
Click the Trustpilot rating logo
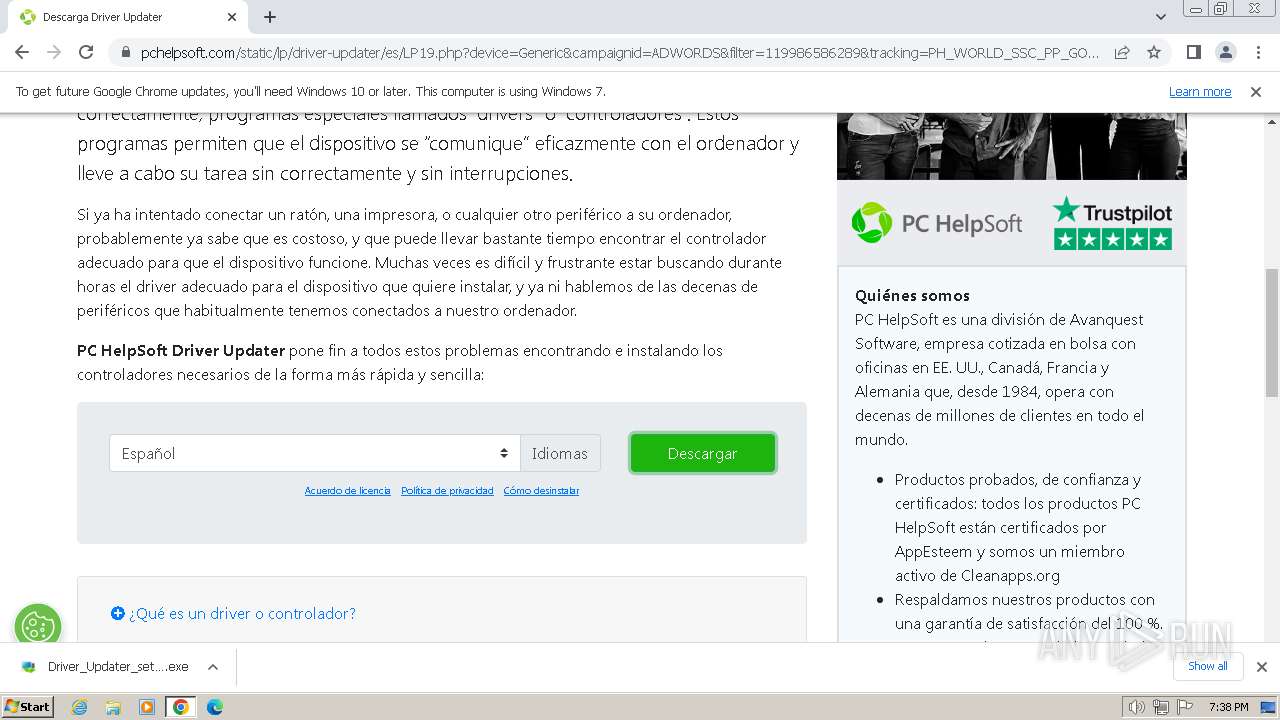(x=1112, y=223)
